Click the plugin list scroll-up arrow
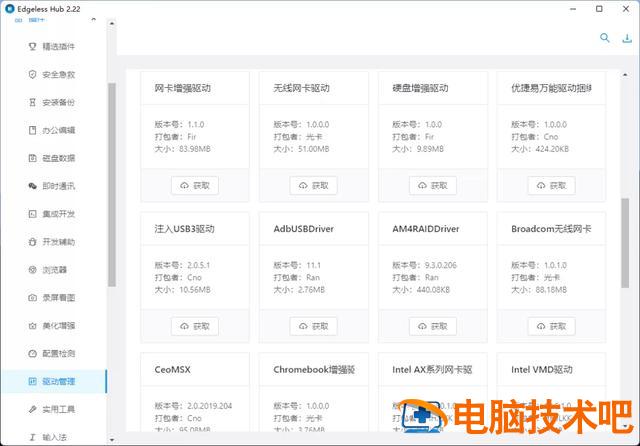The image size is (640, 446). (625, 75)
